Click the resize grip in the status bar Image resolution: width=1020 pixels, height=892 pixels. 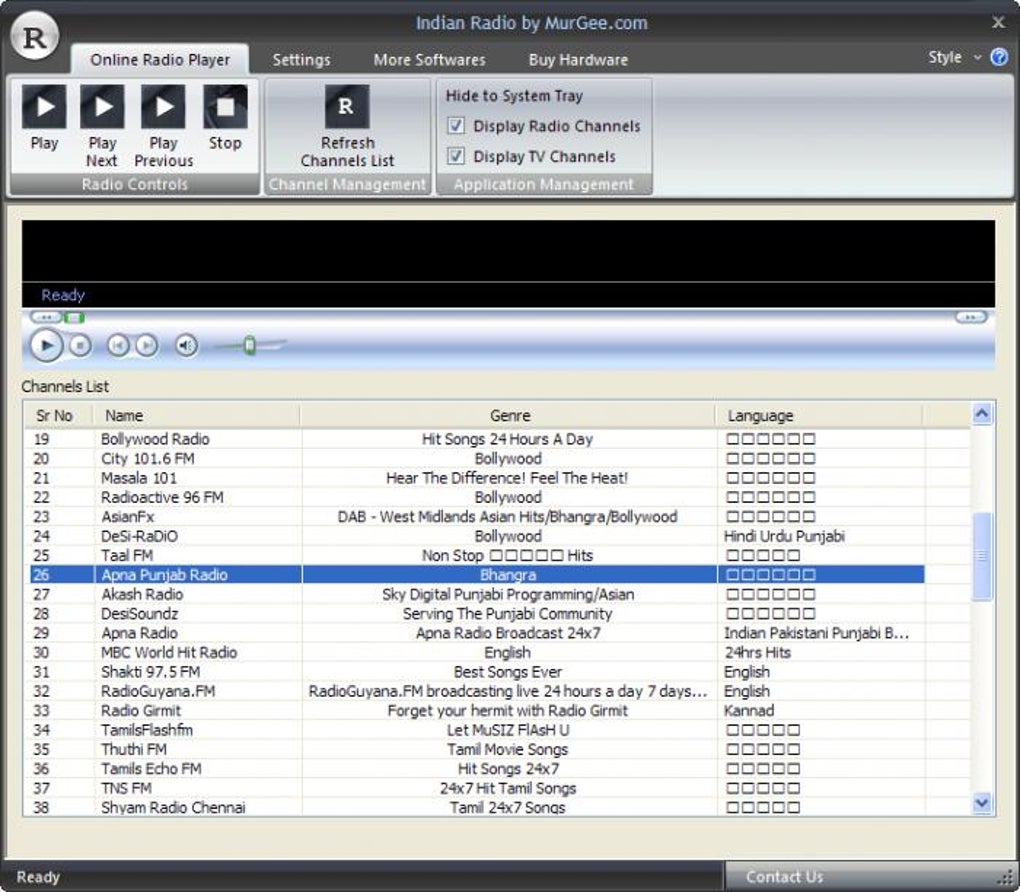[1007, 878]
